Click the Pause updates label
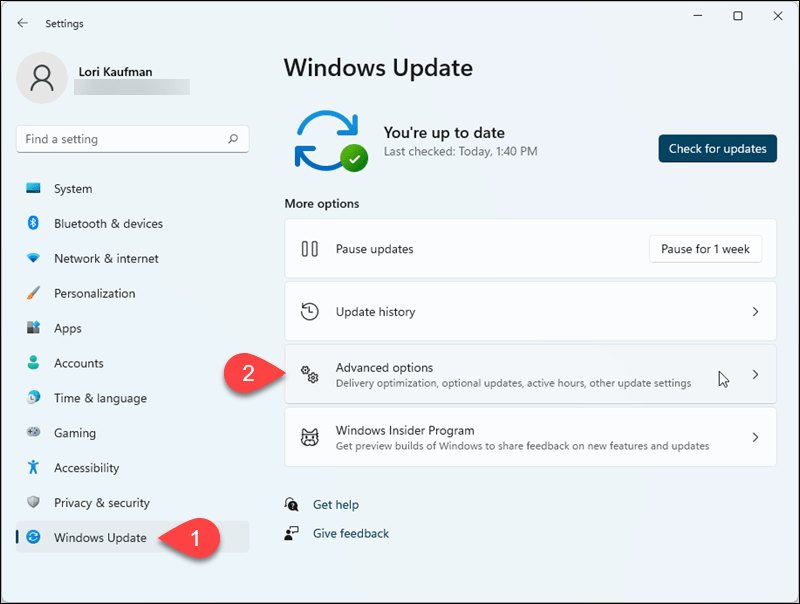This screenshot has height=604, width=800. tap(374, 249)
